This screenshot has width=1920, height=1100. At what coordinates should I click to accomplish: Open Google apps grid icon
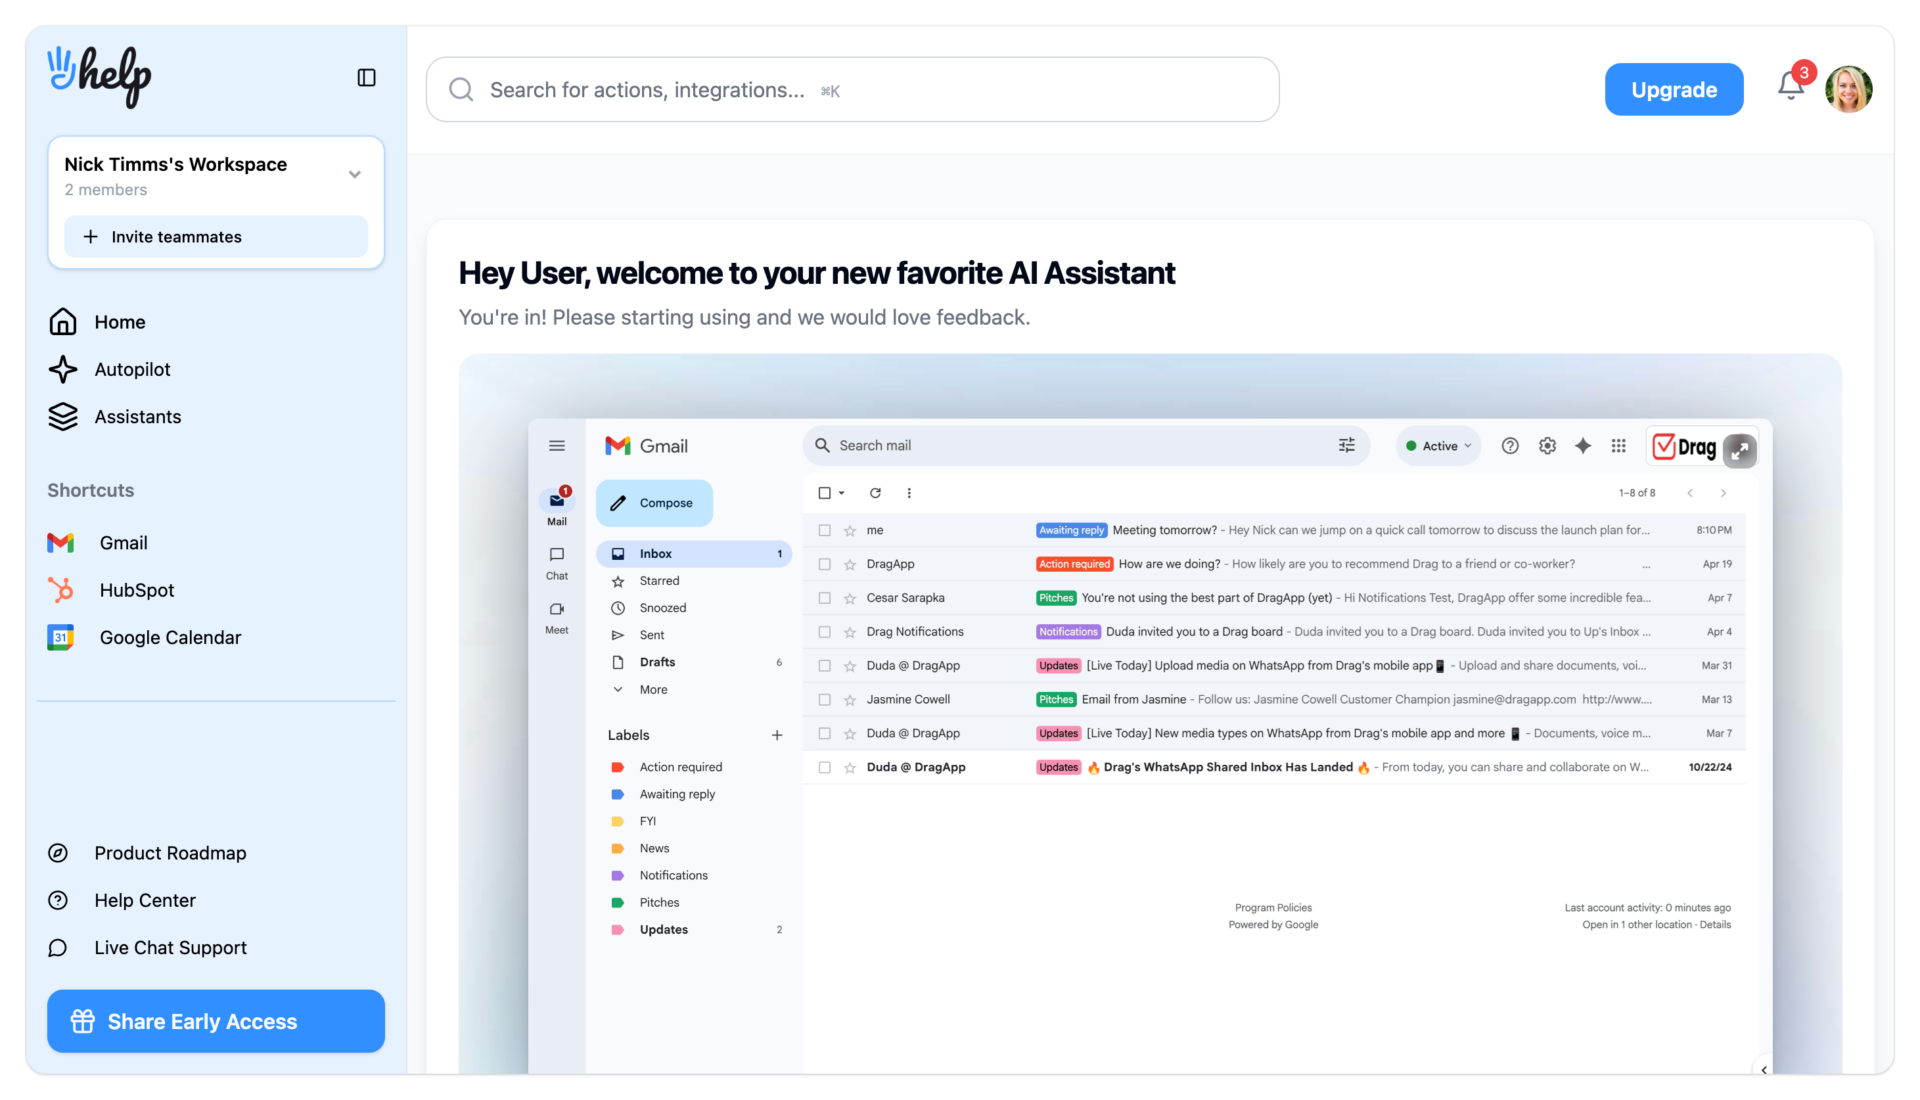[x=1618, y=446]
